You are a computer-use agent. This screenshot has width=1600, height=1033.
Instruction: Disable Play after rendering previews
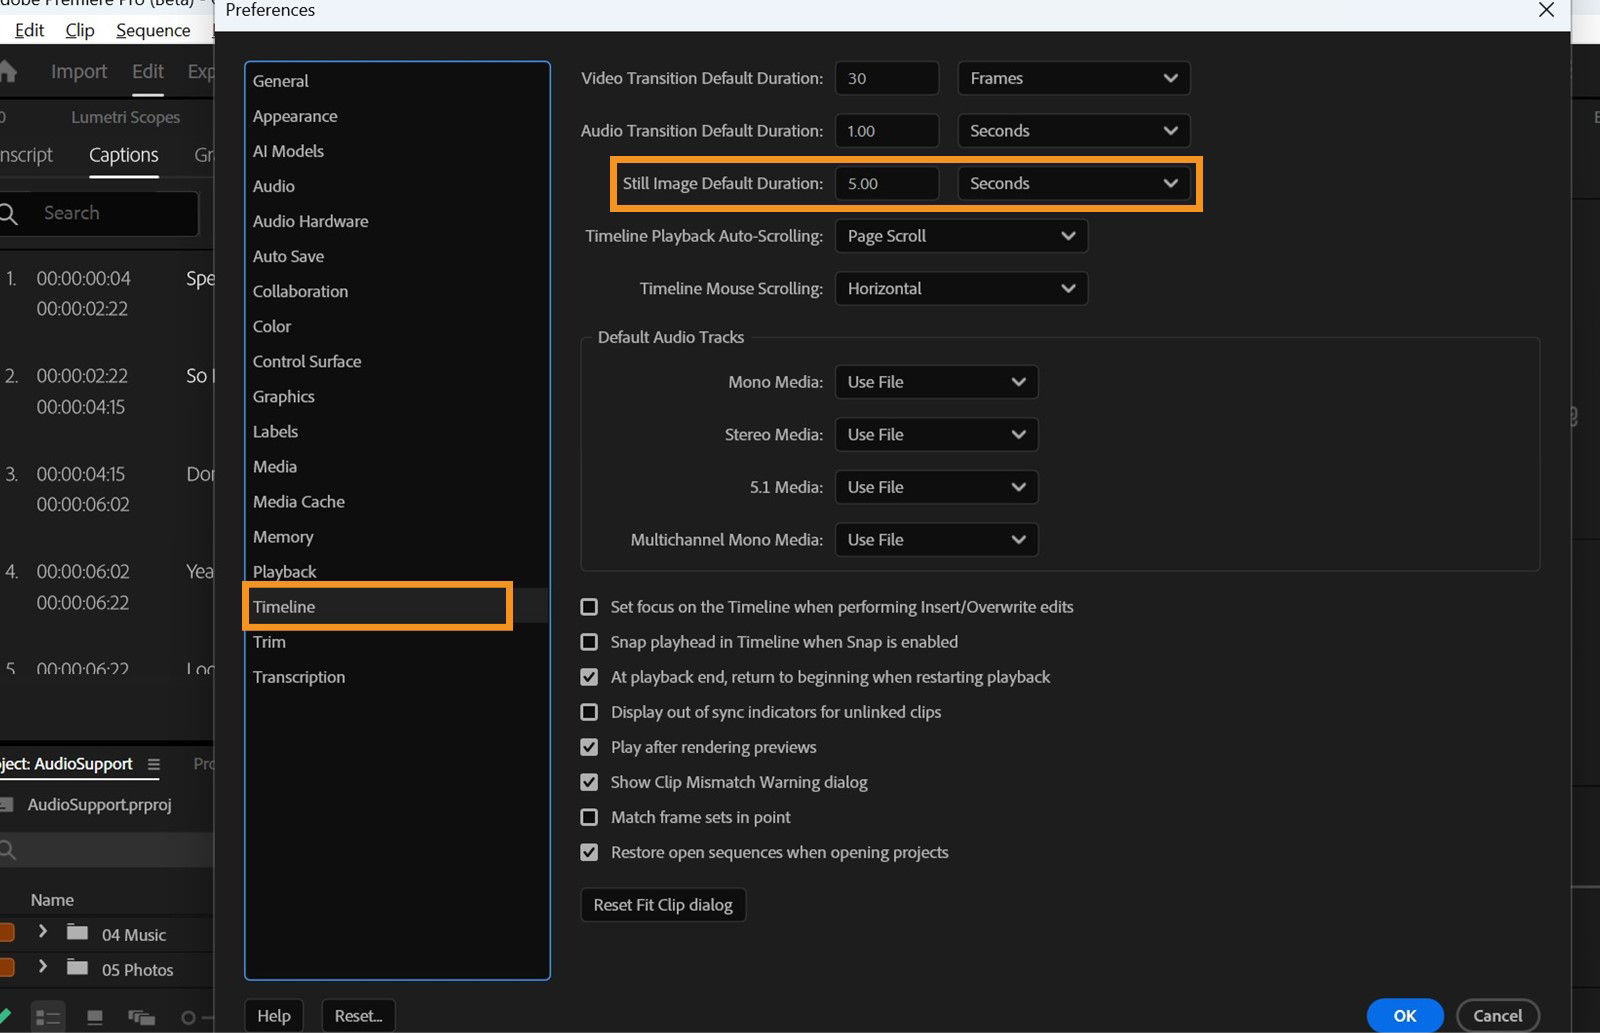point(589,747)
